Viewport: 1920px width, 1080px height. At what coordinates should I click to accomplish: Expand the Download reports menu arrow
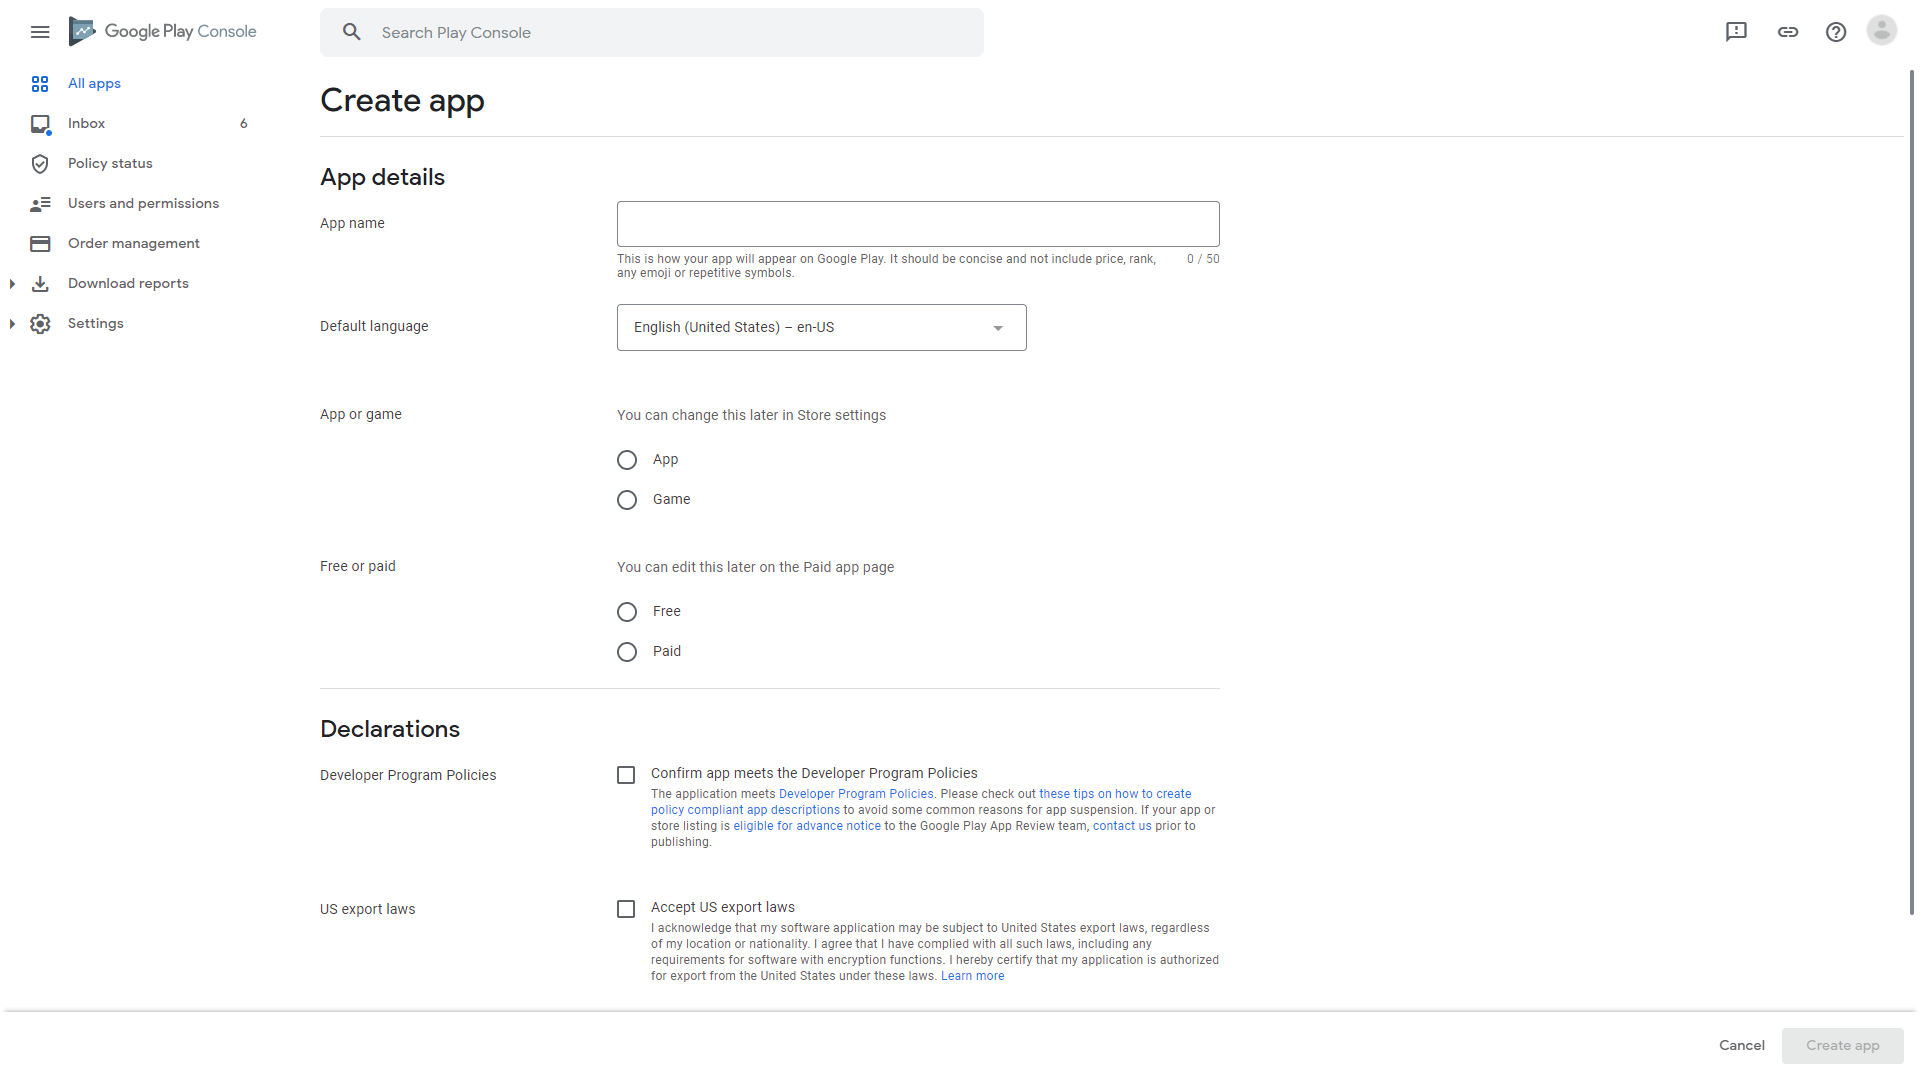[12, 284]
